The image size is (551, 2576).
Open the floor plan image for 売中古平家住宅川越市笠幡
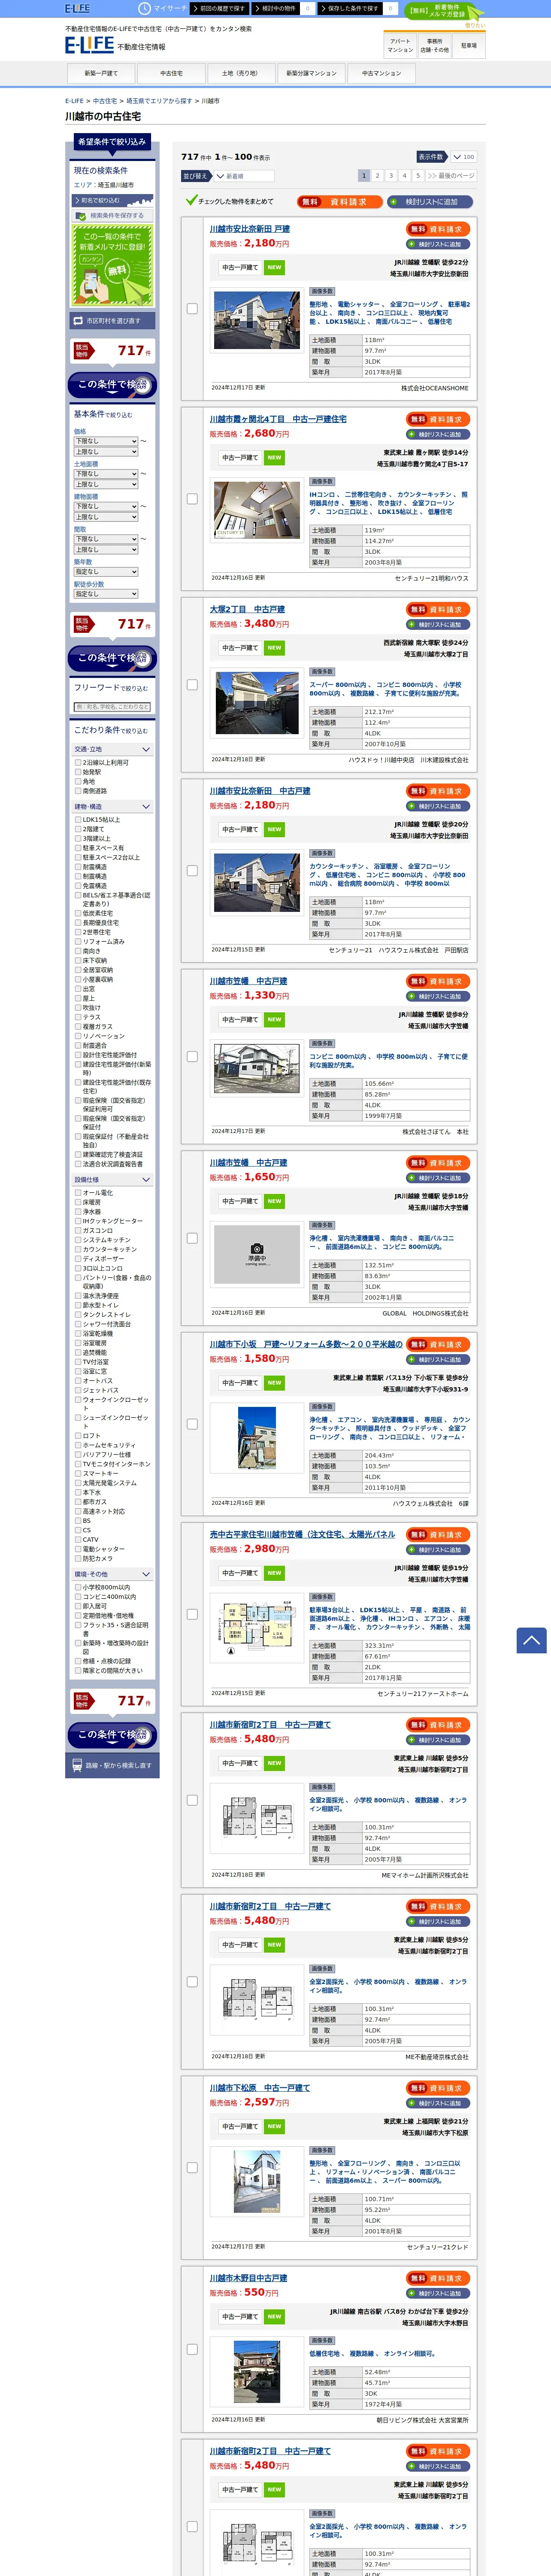(257, 1626)
